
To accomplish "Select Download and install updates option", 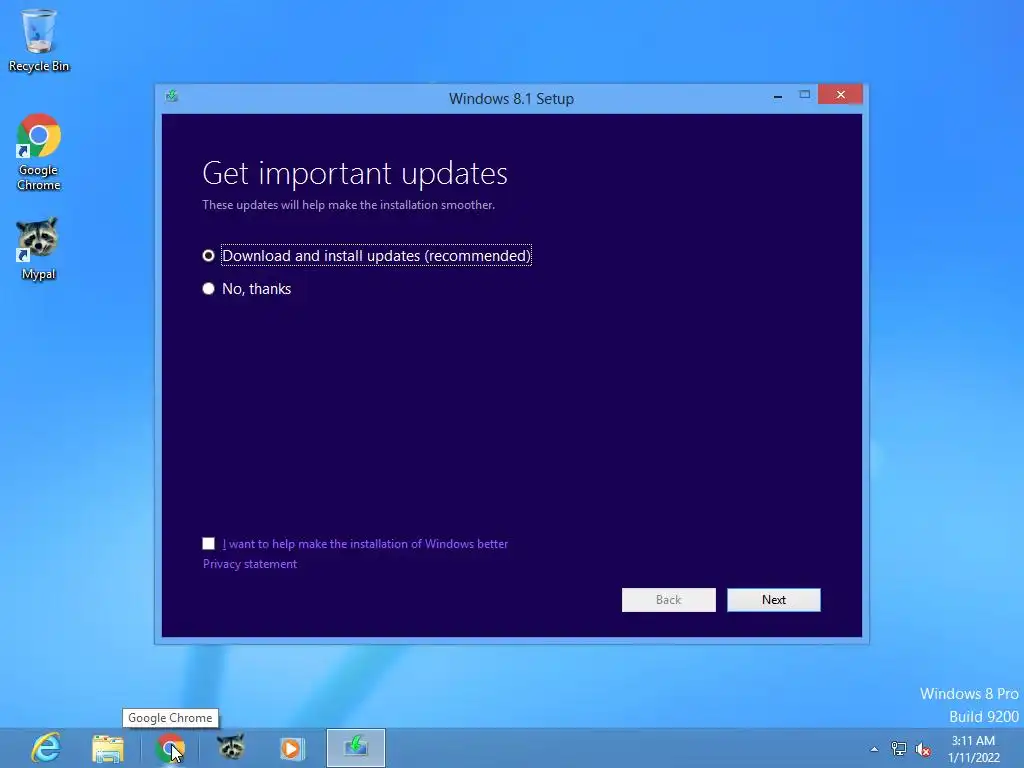I will [x=367, y=255].
